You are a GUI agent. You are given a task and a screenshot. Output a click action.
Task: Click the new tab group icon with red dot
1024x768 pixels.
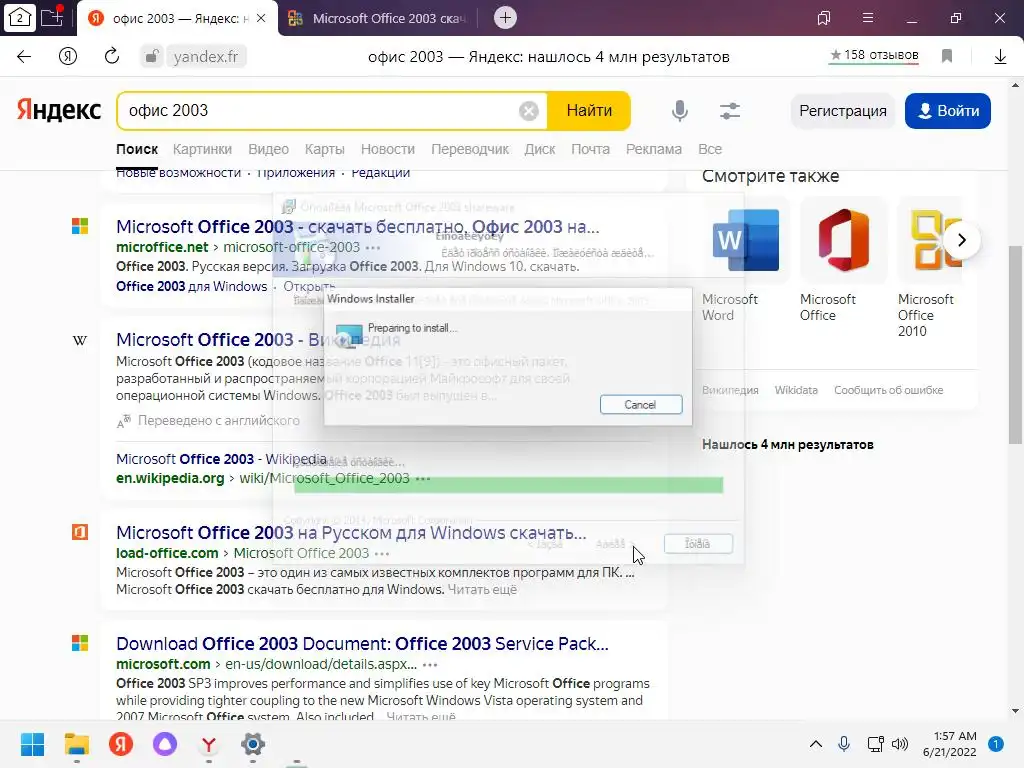coord(52,17)
